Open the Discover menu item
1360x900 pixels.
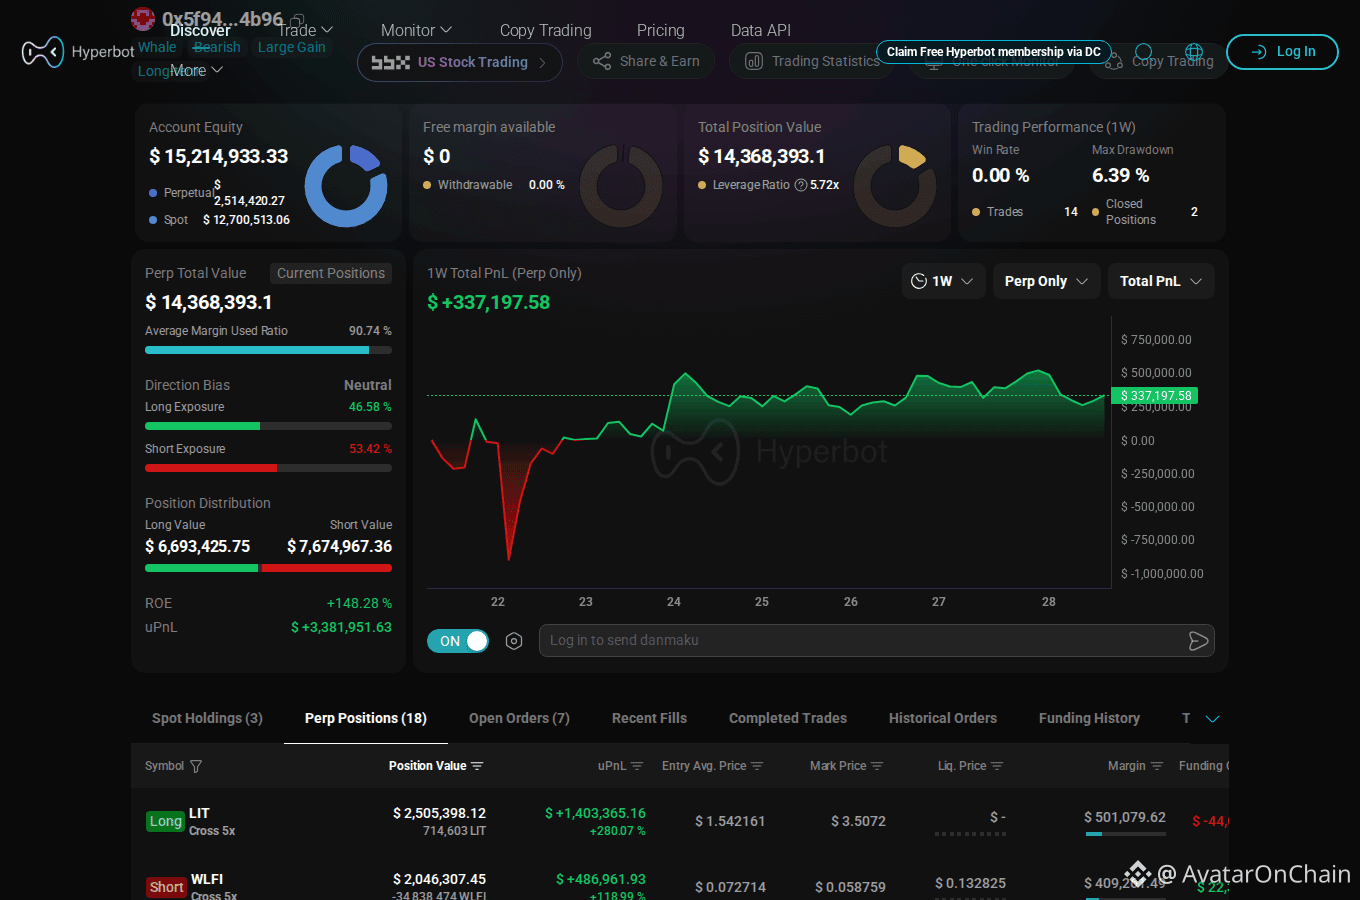coord(200,30)
